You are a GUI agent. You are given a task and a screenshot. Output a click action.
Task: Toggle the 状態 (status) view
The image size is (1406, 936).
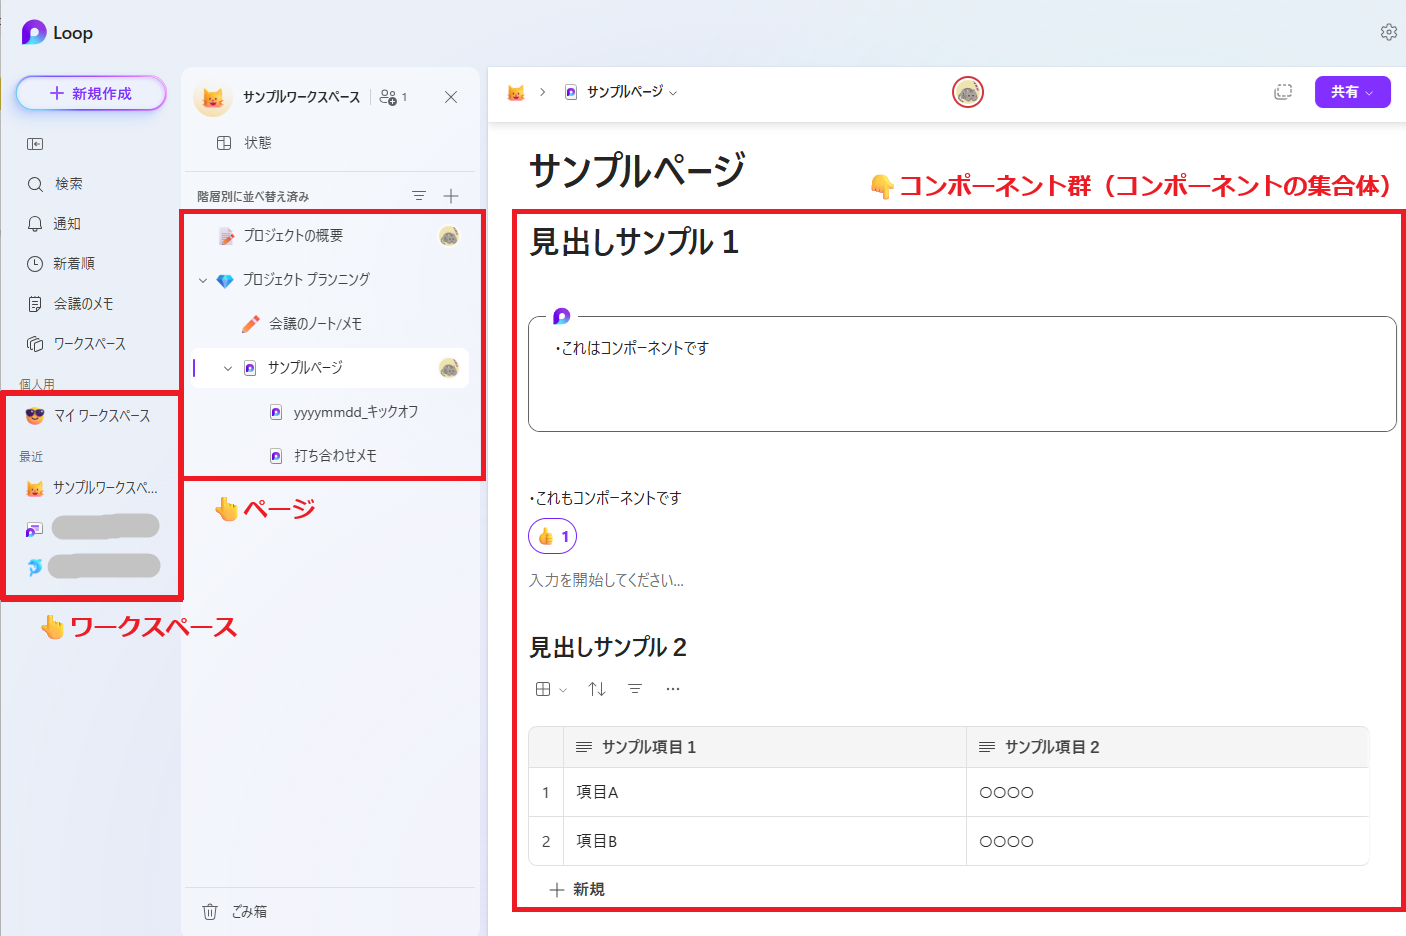pos(246,142)
